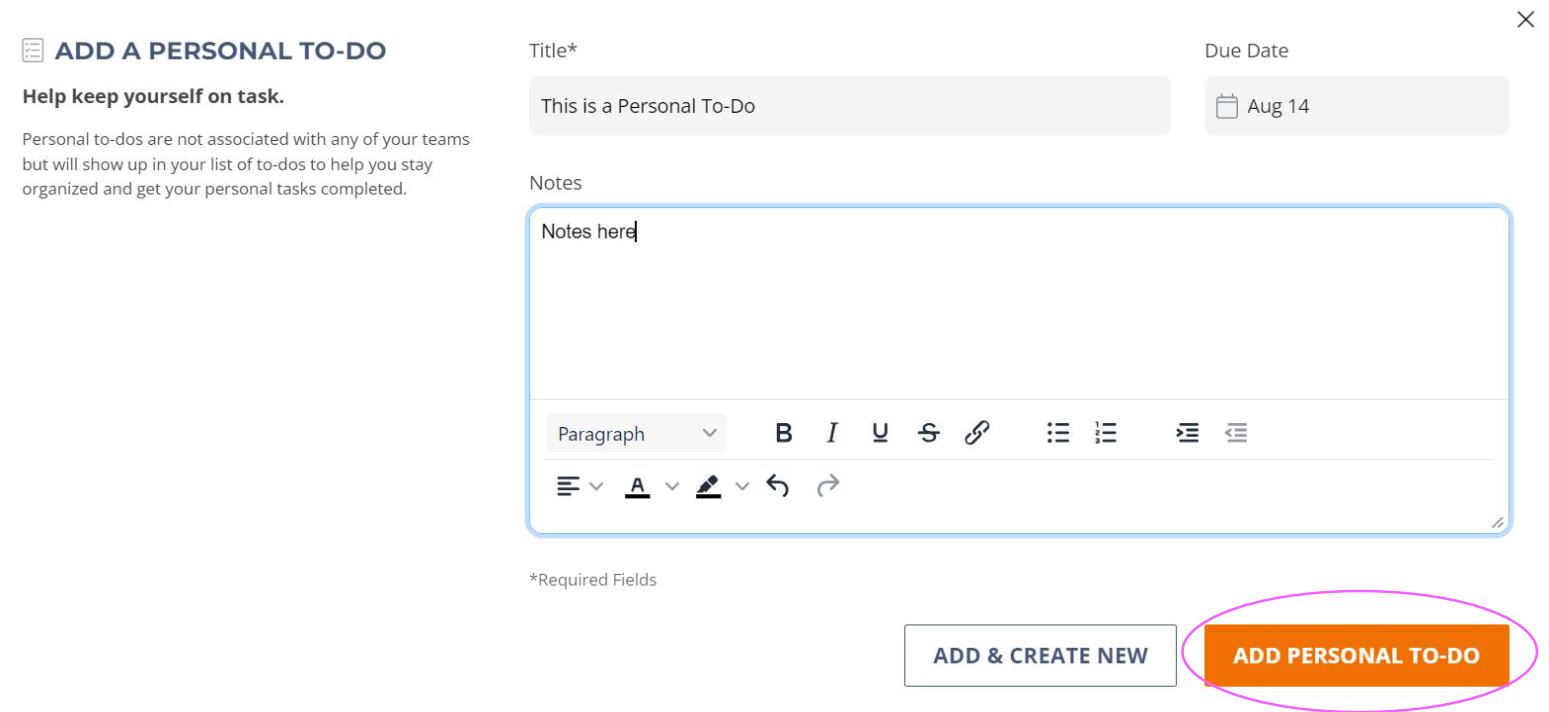1549x712 pixels.
Task: Click Add & Create New button
Action: (1040, 656)
